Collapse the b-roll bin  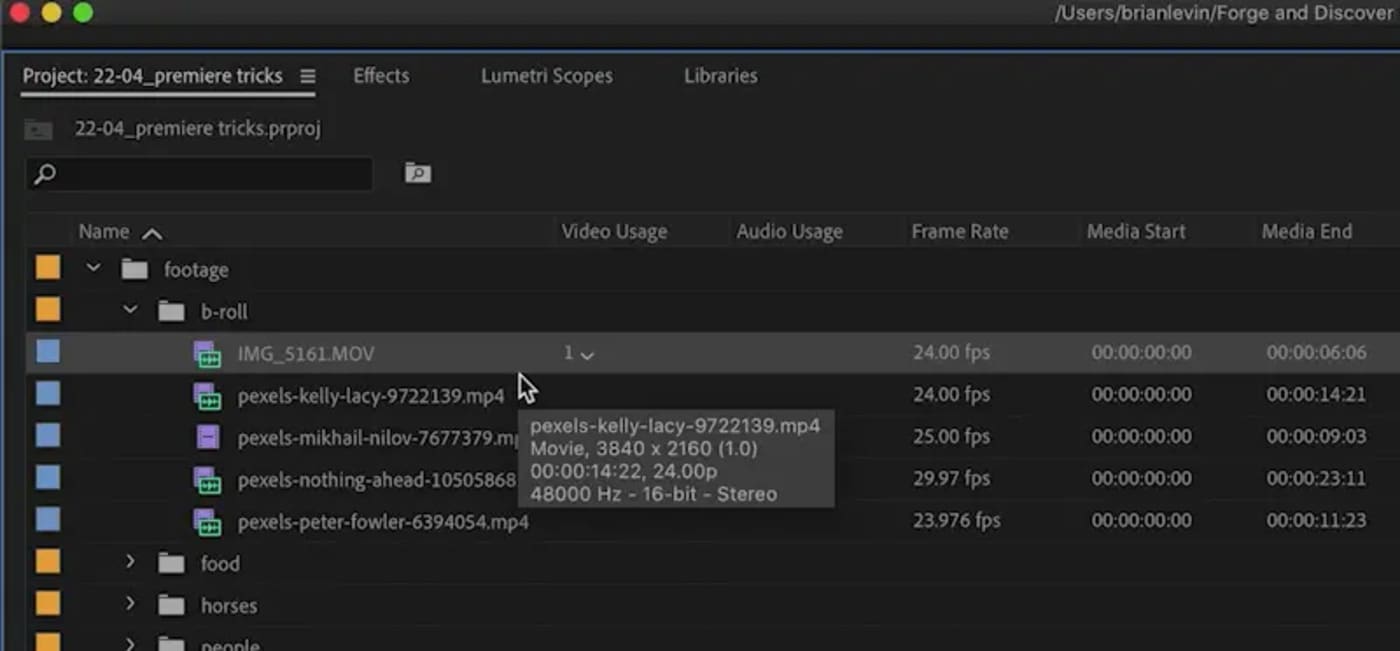131,311
